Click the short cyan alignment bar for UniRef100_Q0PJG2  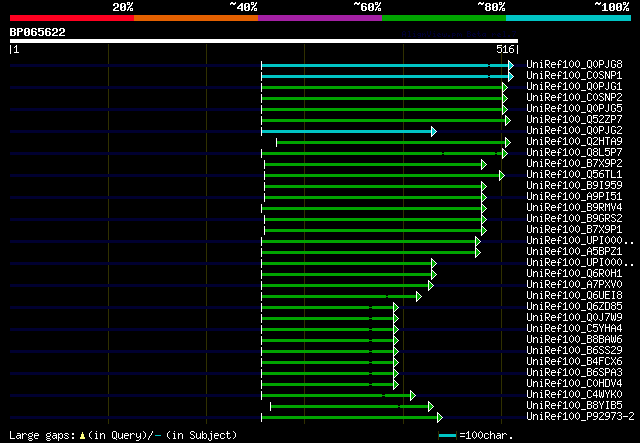tap(347, 131)
